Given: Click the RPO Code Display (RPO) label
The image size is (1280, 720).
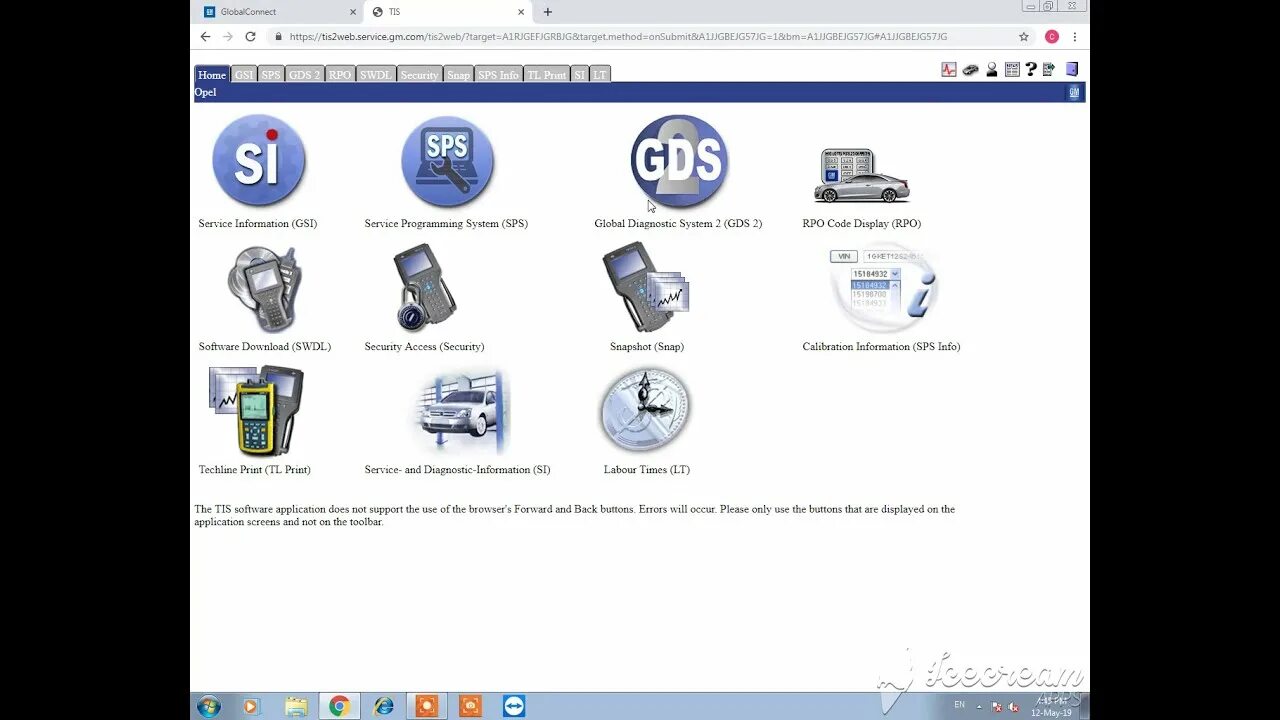Looking at the screenshot, I should [x=861, y=223].
